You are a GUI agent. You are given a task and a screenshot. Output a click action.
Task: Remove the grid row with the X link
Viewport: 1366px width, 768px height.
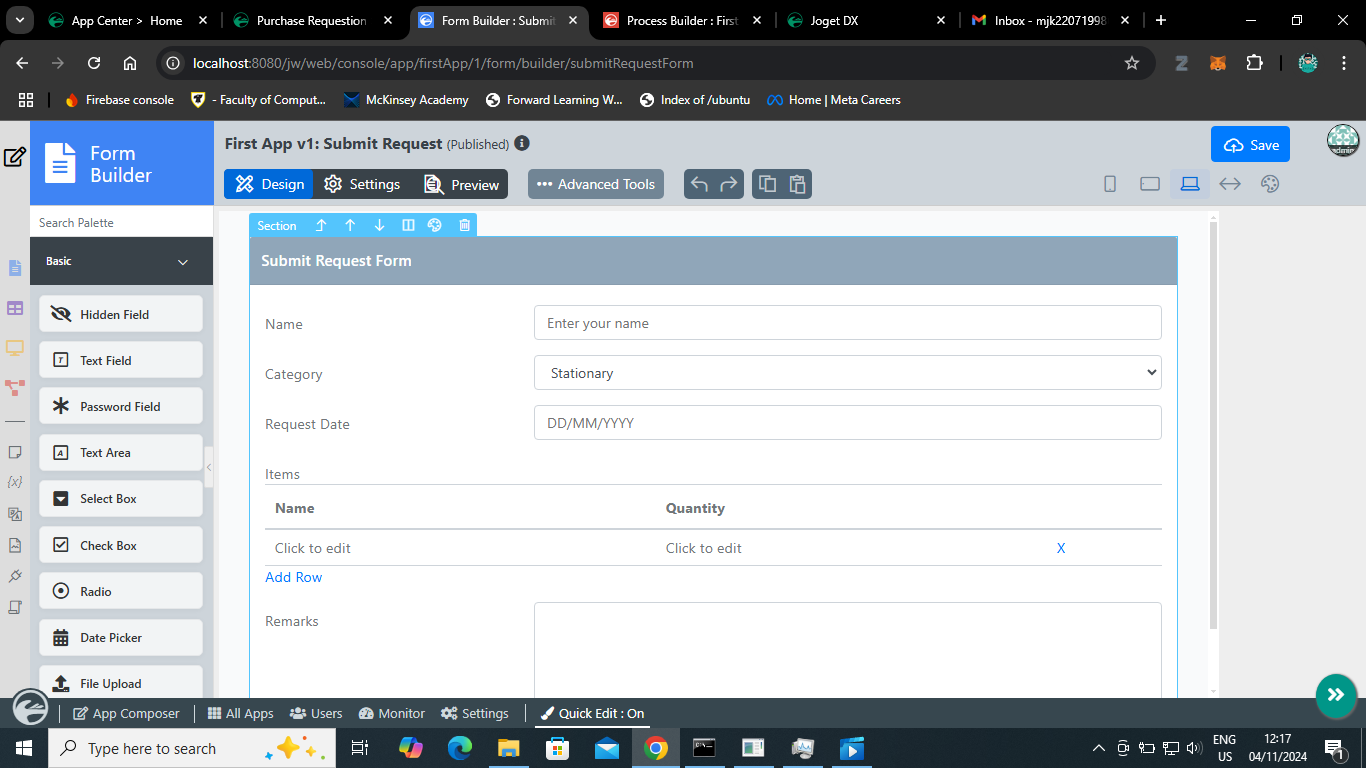point(1061,548)
